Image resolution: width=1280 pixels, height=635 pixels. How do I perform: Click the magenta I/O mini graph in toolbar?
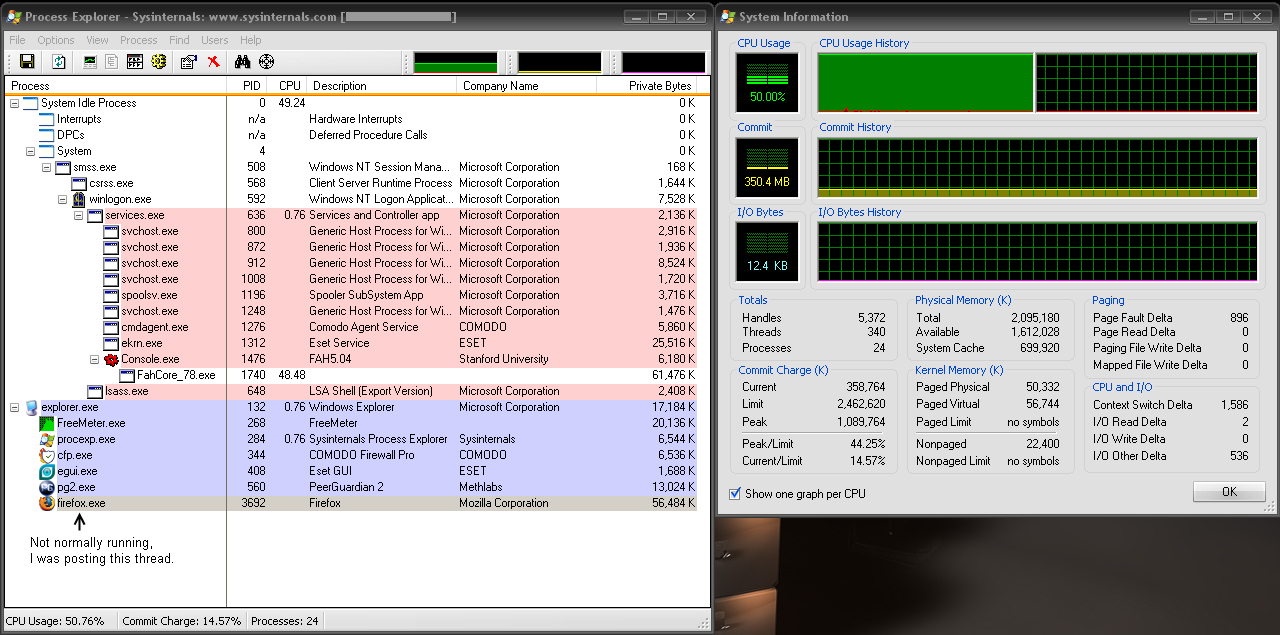(x=663, y=63)
